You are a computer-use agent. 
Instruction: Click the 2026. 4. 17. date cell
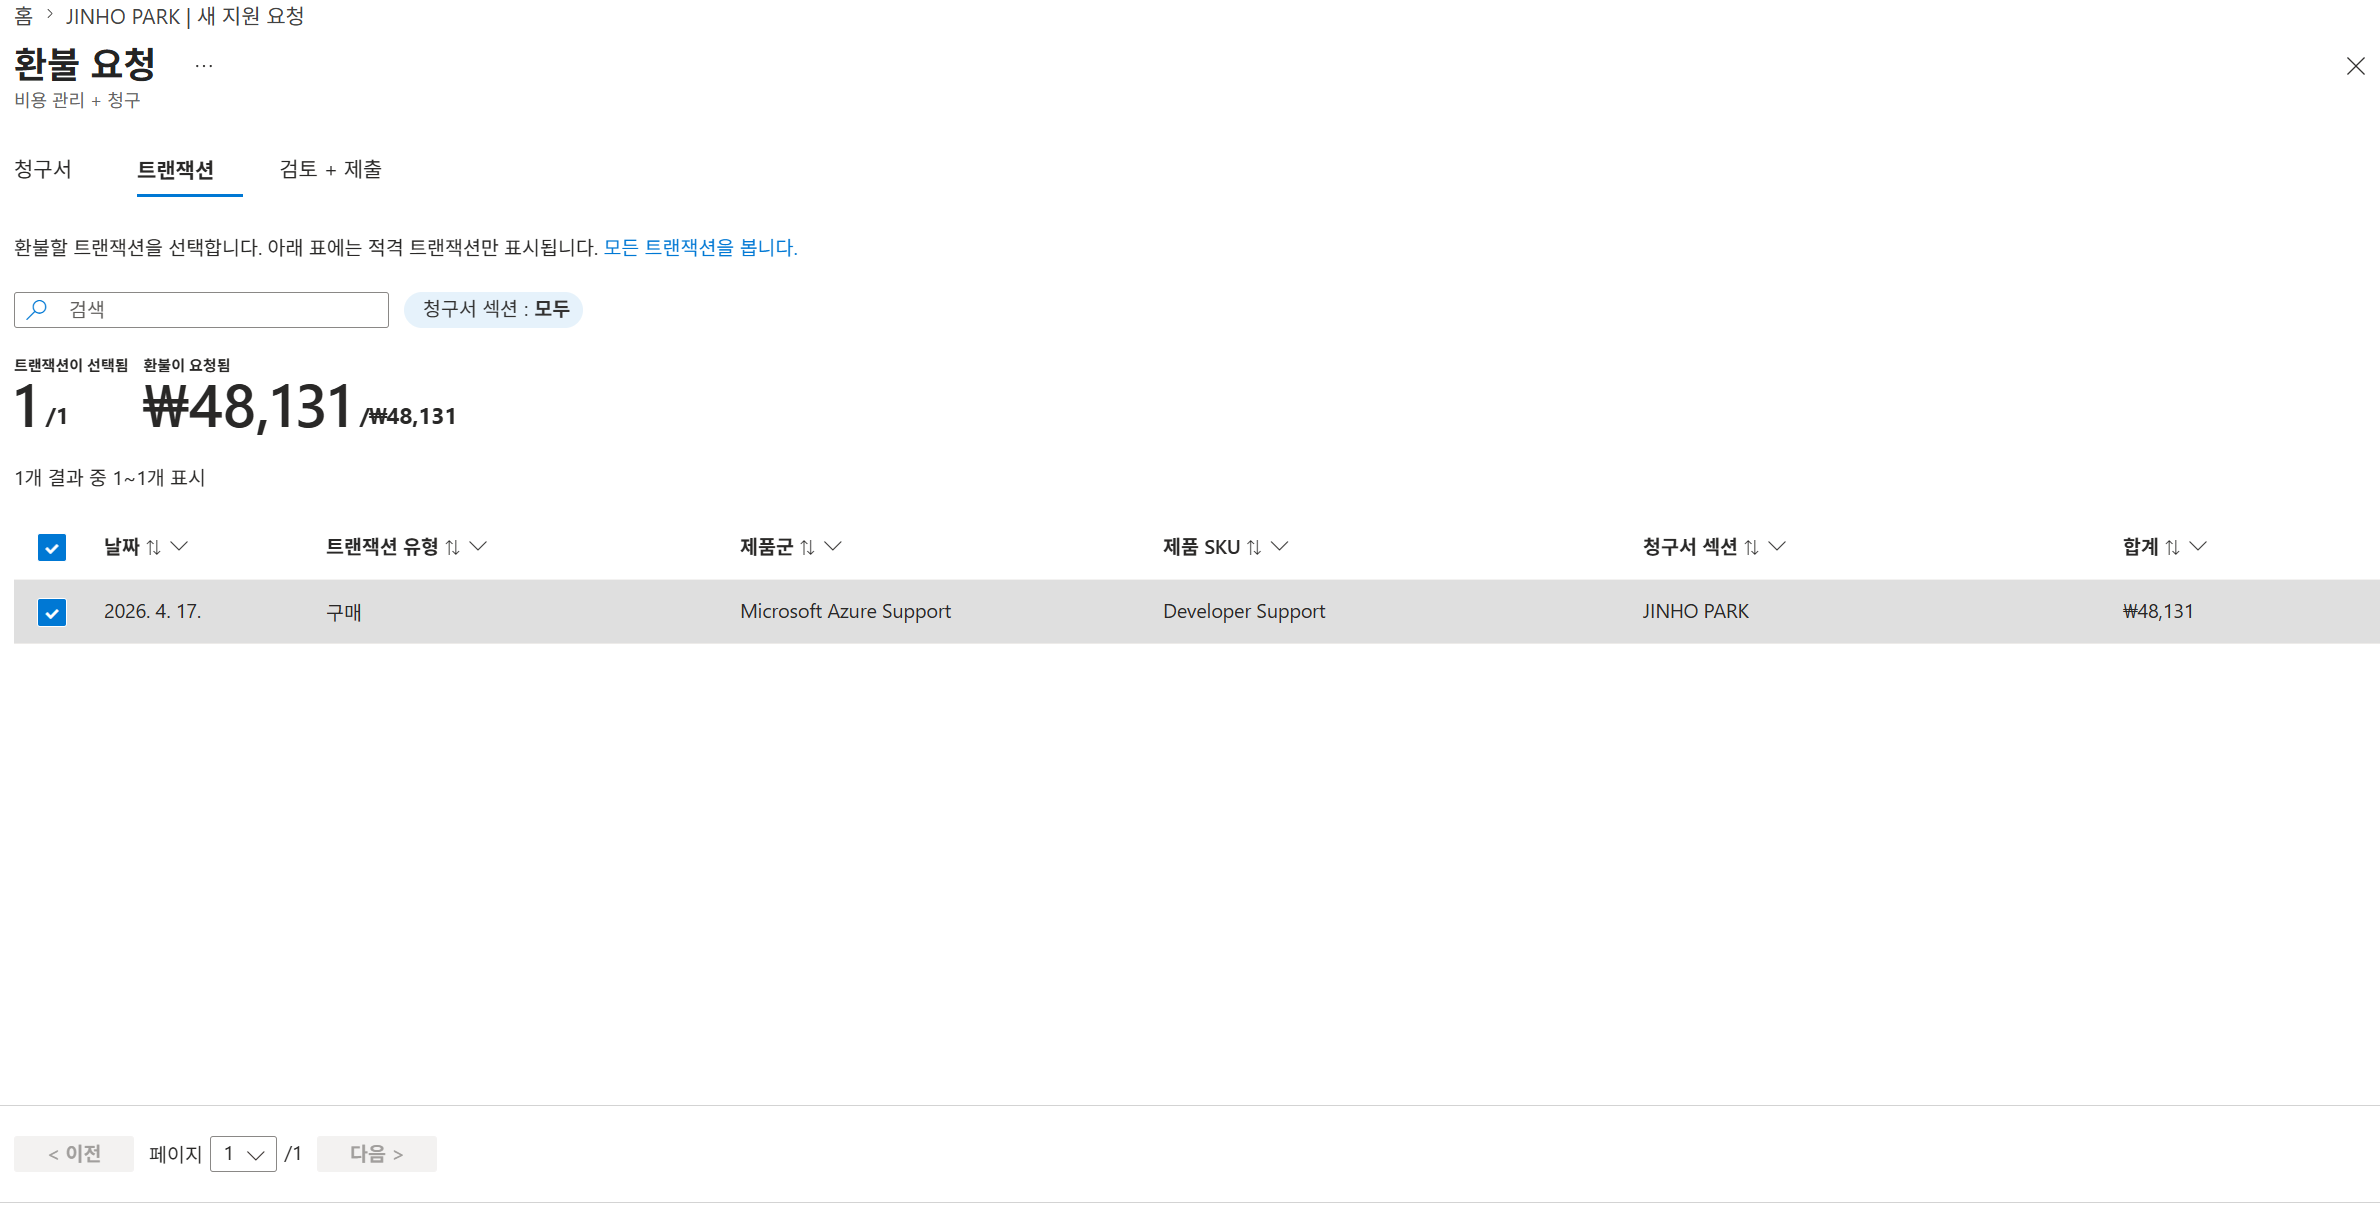click(153, 611)
